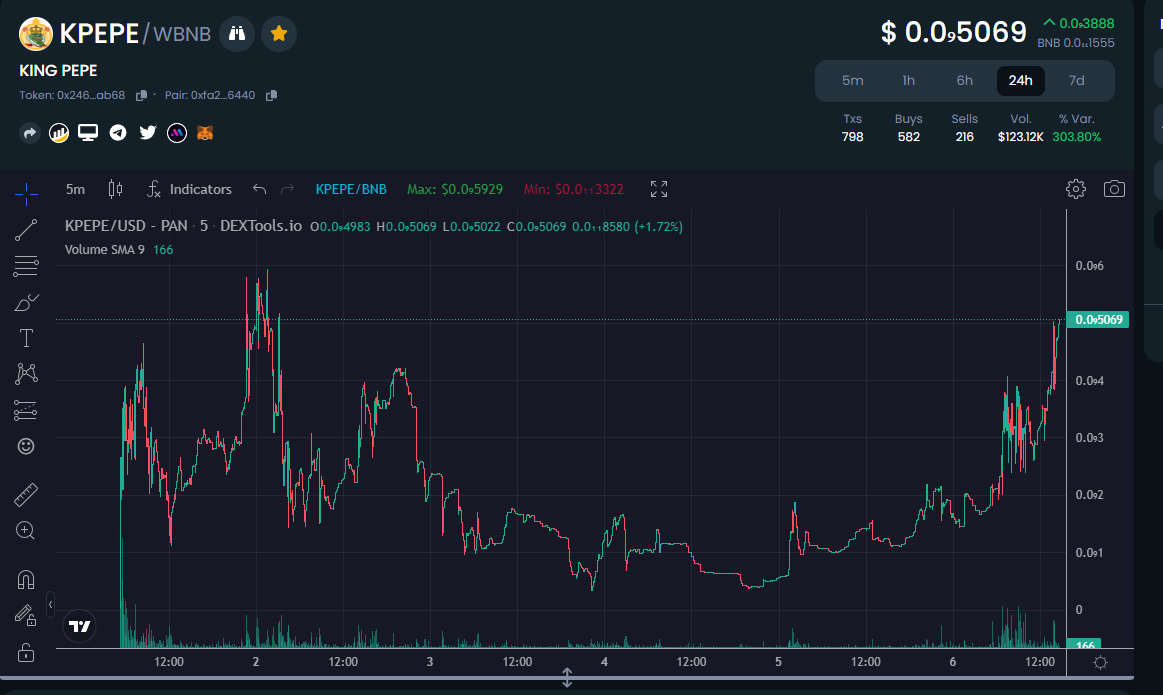The width and height of the screenshot is (1163, 695).
Task: Select the 6h timeframe tab
Action: (x=964, y=80)
